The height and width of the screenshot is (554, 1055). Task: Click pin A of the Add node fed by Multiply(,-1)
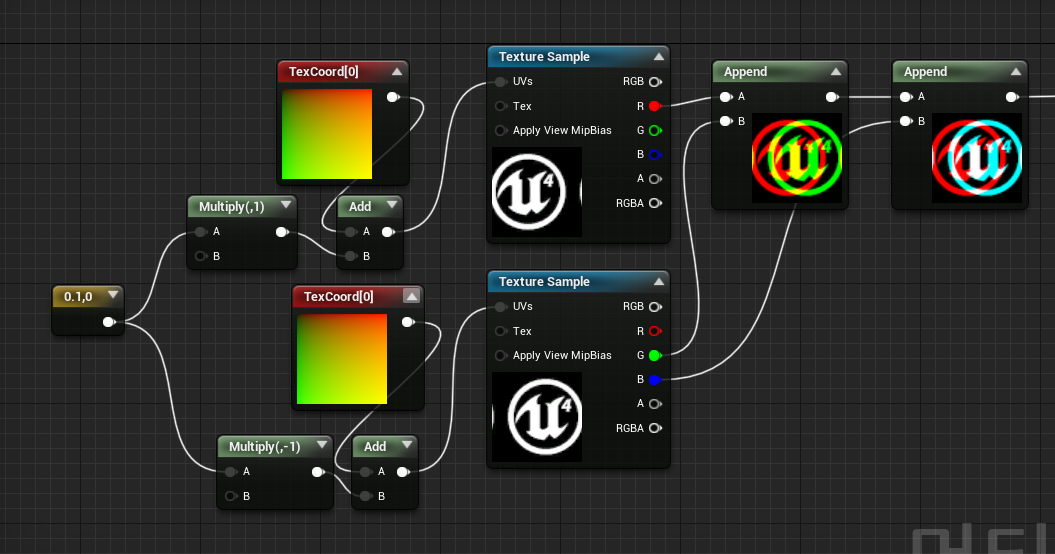[x=366, y=472]
